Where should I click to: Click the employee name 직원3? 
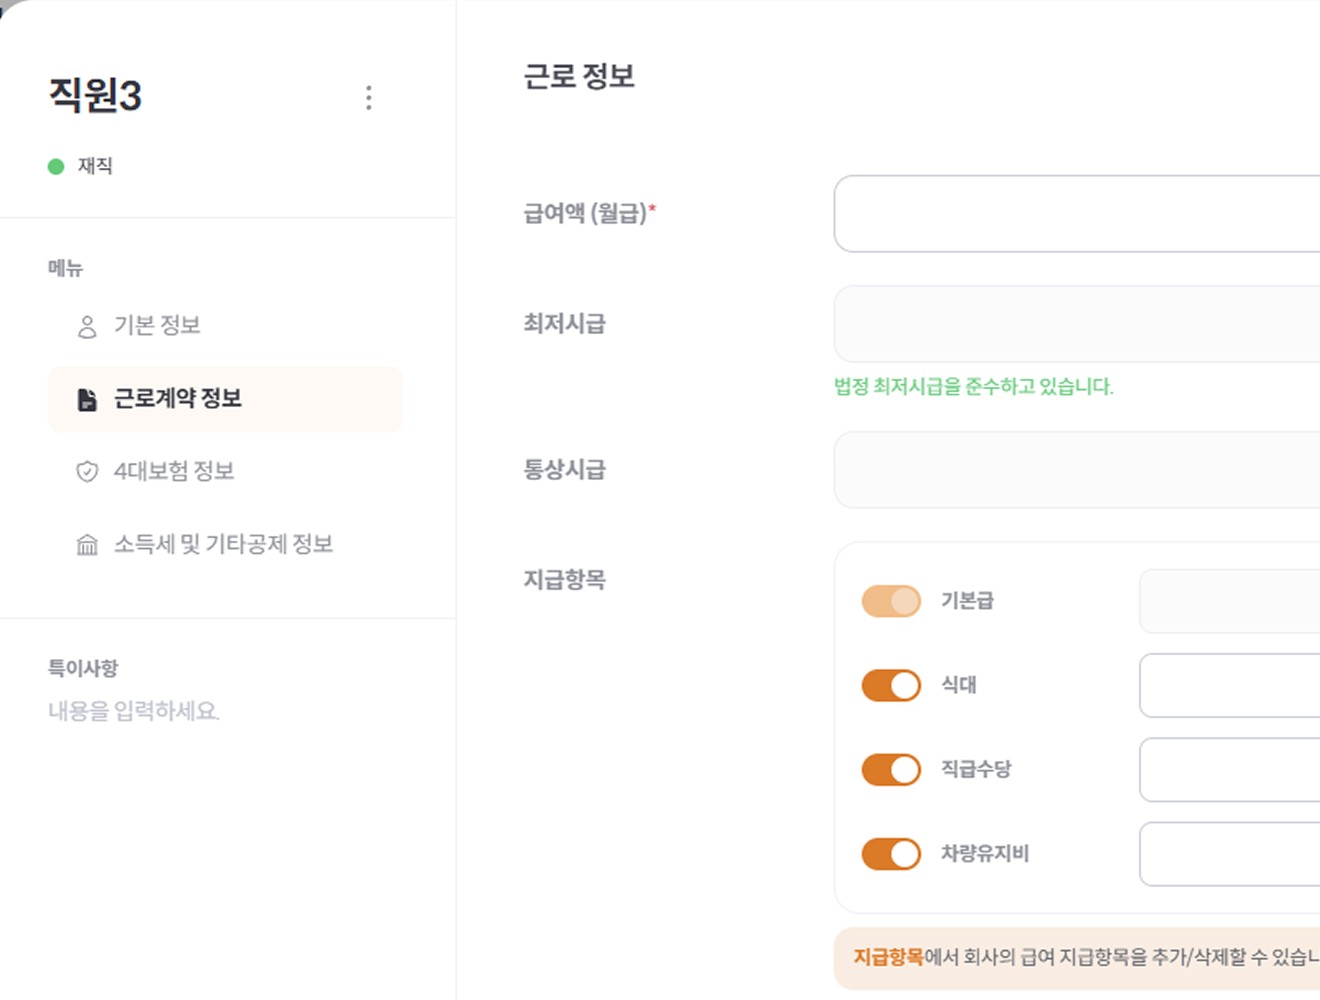click(95, 95)
